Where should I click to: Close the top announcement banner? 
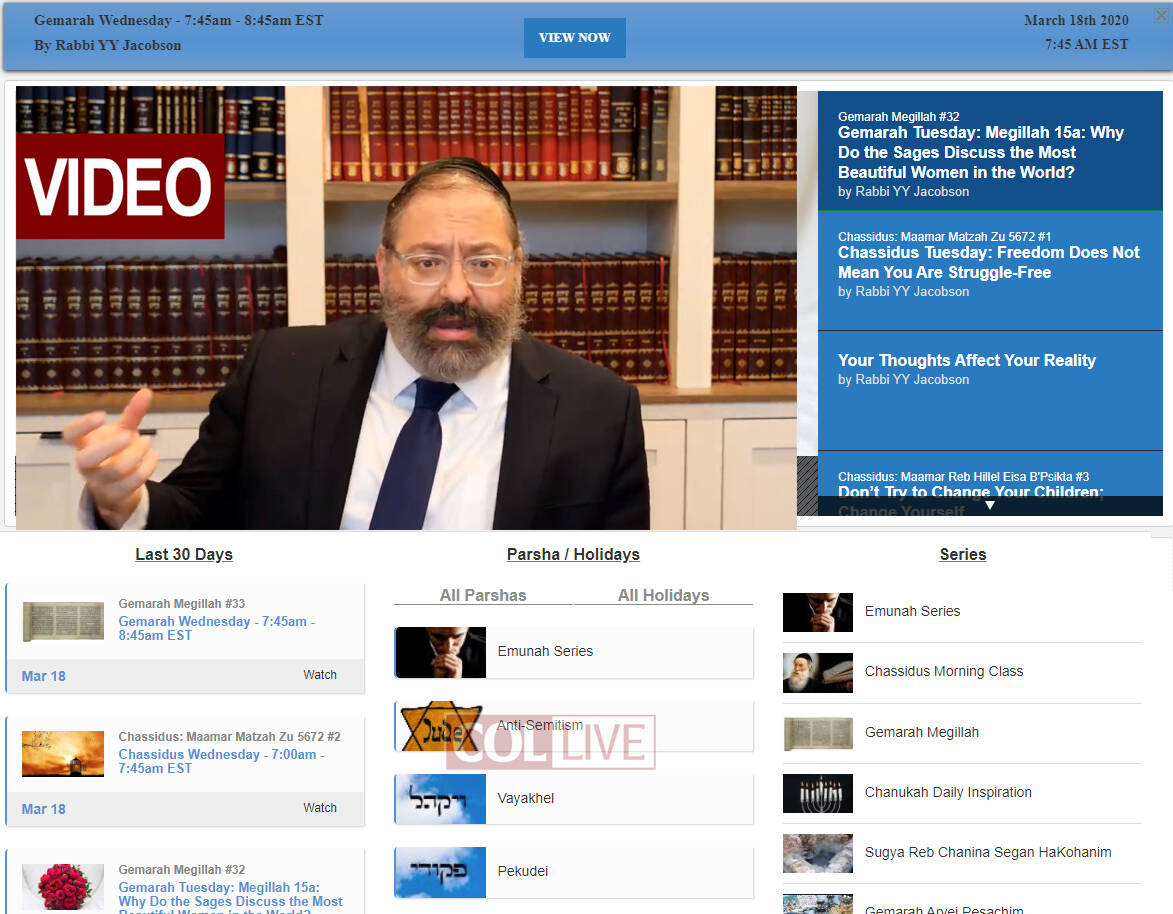tap(1160, 15)
